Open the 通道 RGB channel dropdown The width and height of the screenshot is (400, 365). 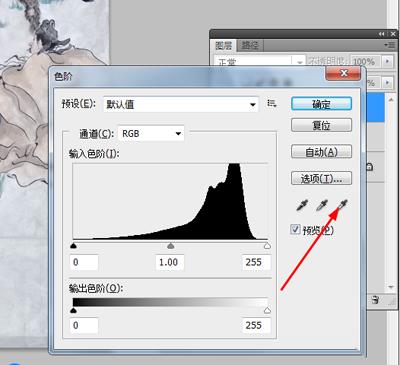point(151,134)
